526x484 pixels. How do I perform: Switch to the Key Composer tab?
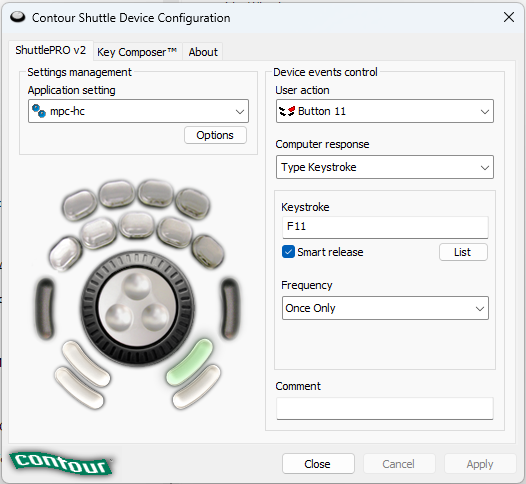point(137,52)
